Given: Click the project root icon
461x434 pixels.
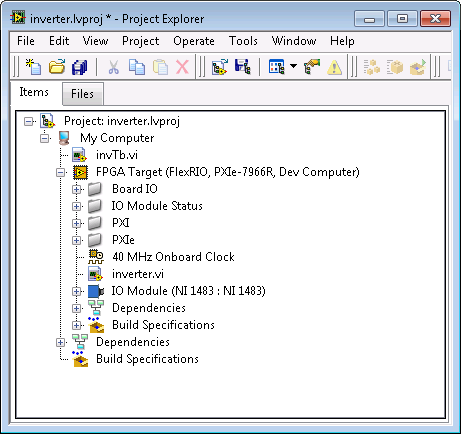Looking at the screenshot, I should click(x=47, y=121).
